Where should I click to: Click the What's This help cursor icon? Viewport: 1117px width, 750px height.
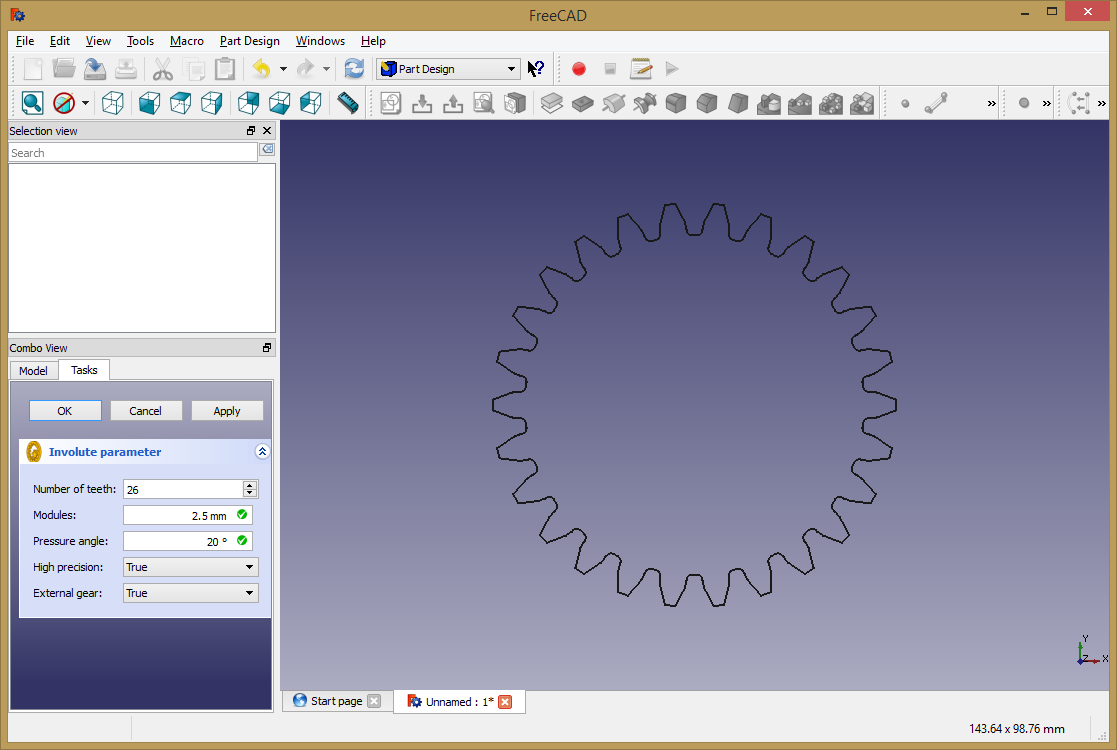coord(536,69)
